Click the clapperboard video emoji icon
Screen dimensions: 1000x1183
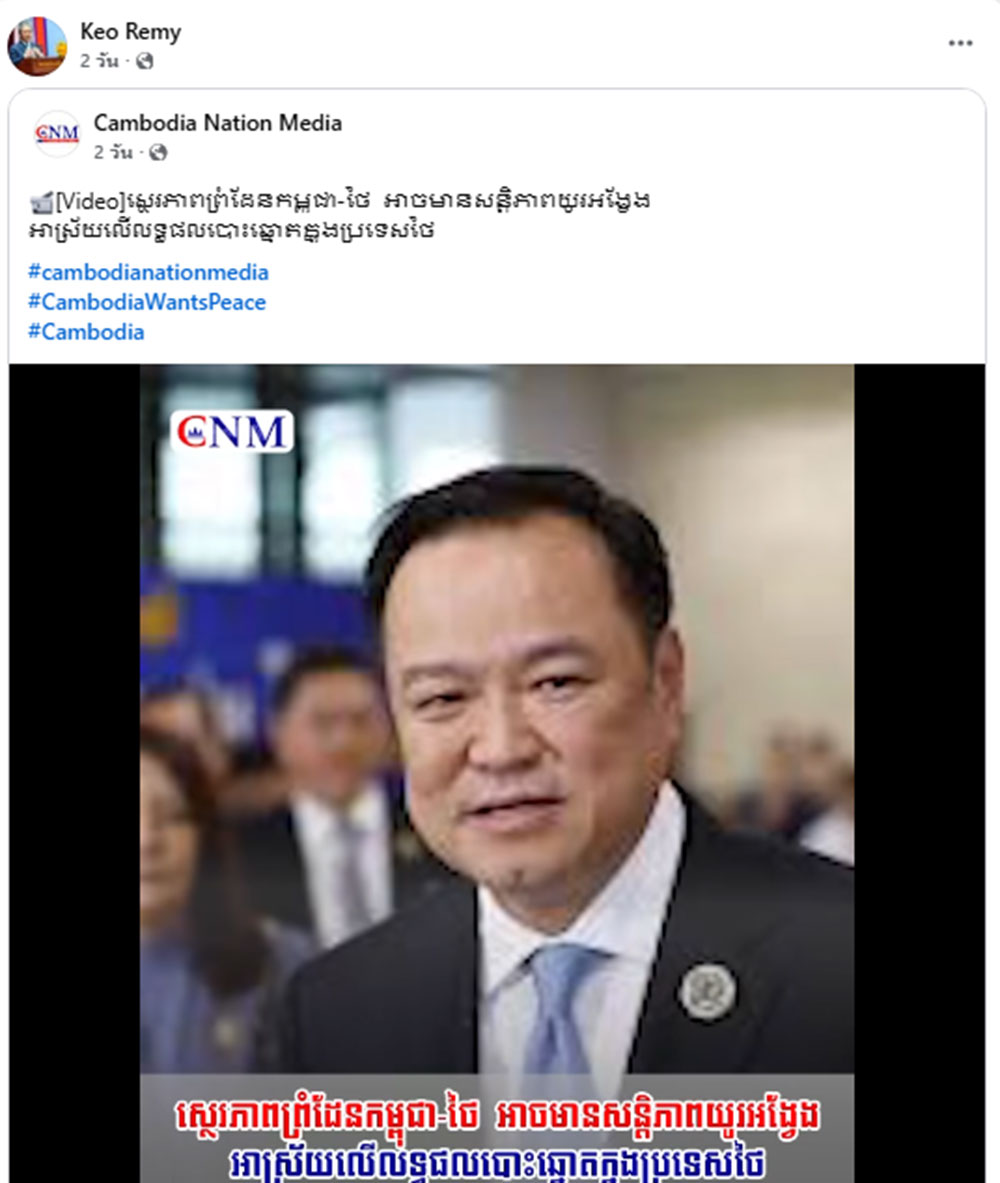pyautogui.click(x=41, y=202)
